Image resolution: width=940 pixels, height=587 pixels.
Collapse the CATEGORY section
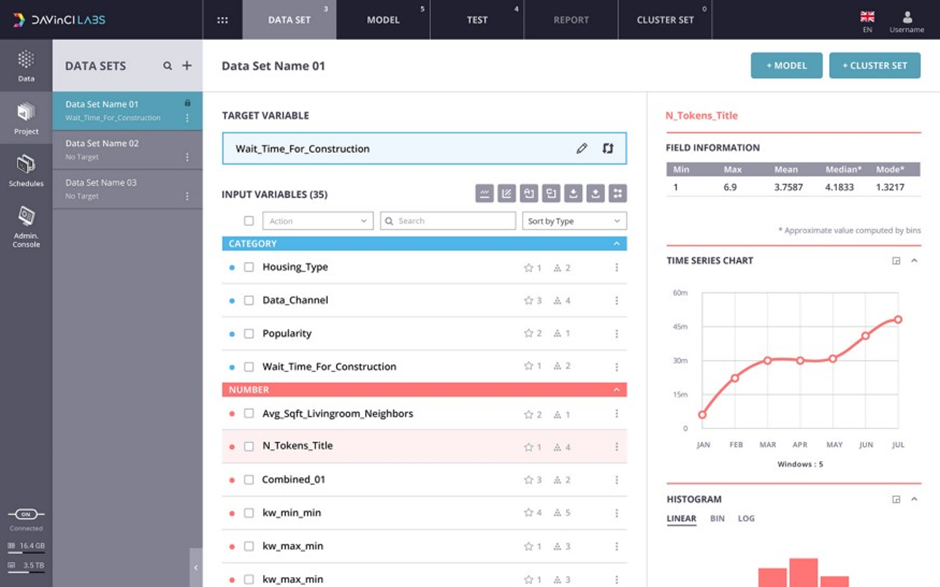[616, 243]
